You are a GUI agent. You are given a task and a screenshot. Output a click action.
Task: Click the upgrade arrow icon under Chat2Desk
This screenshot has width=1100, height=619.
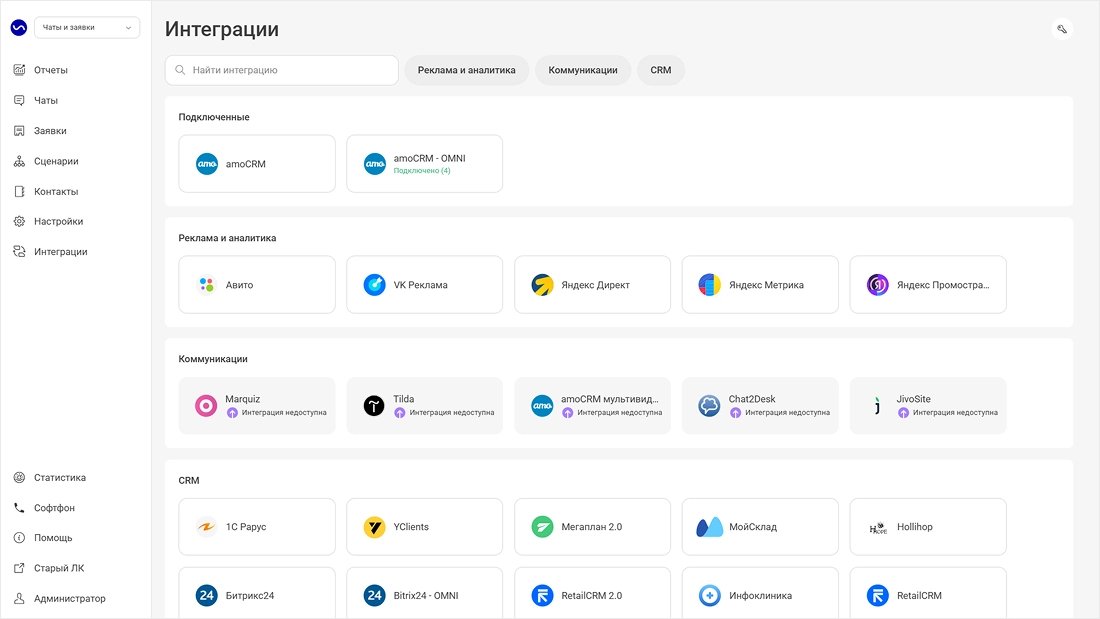[x=735, y=413]
